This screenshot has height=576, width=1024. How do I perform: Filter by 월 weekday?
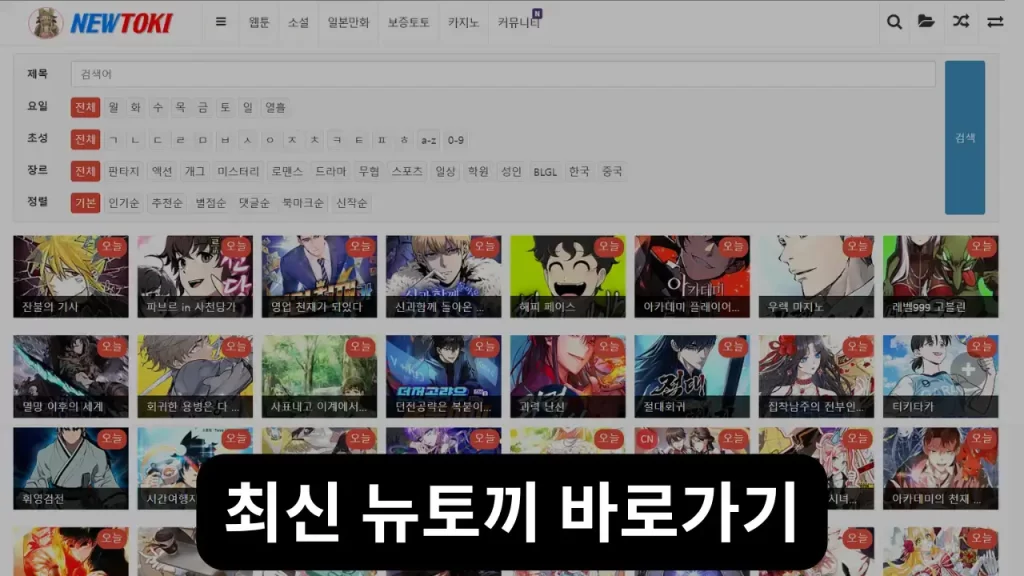(x=114, y=107)
